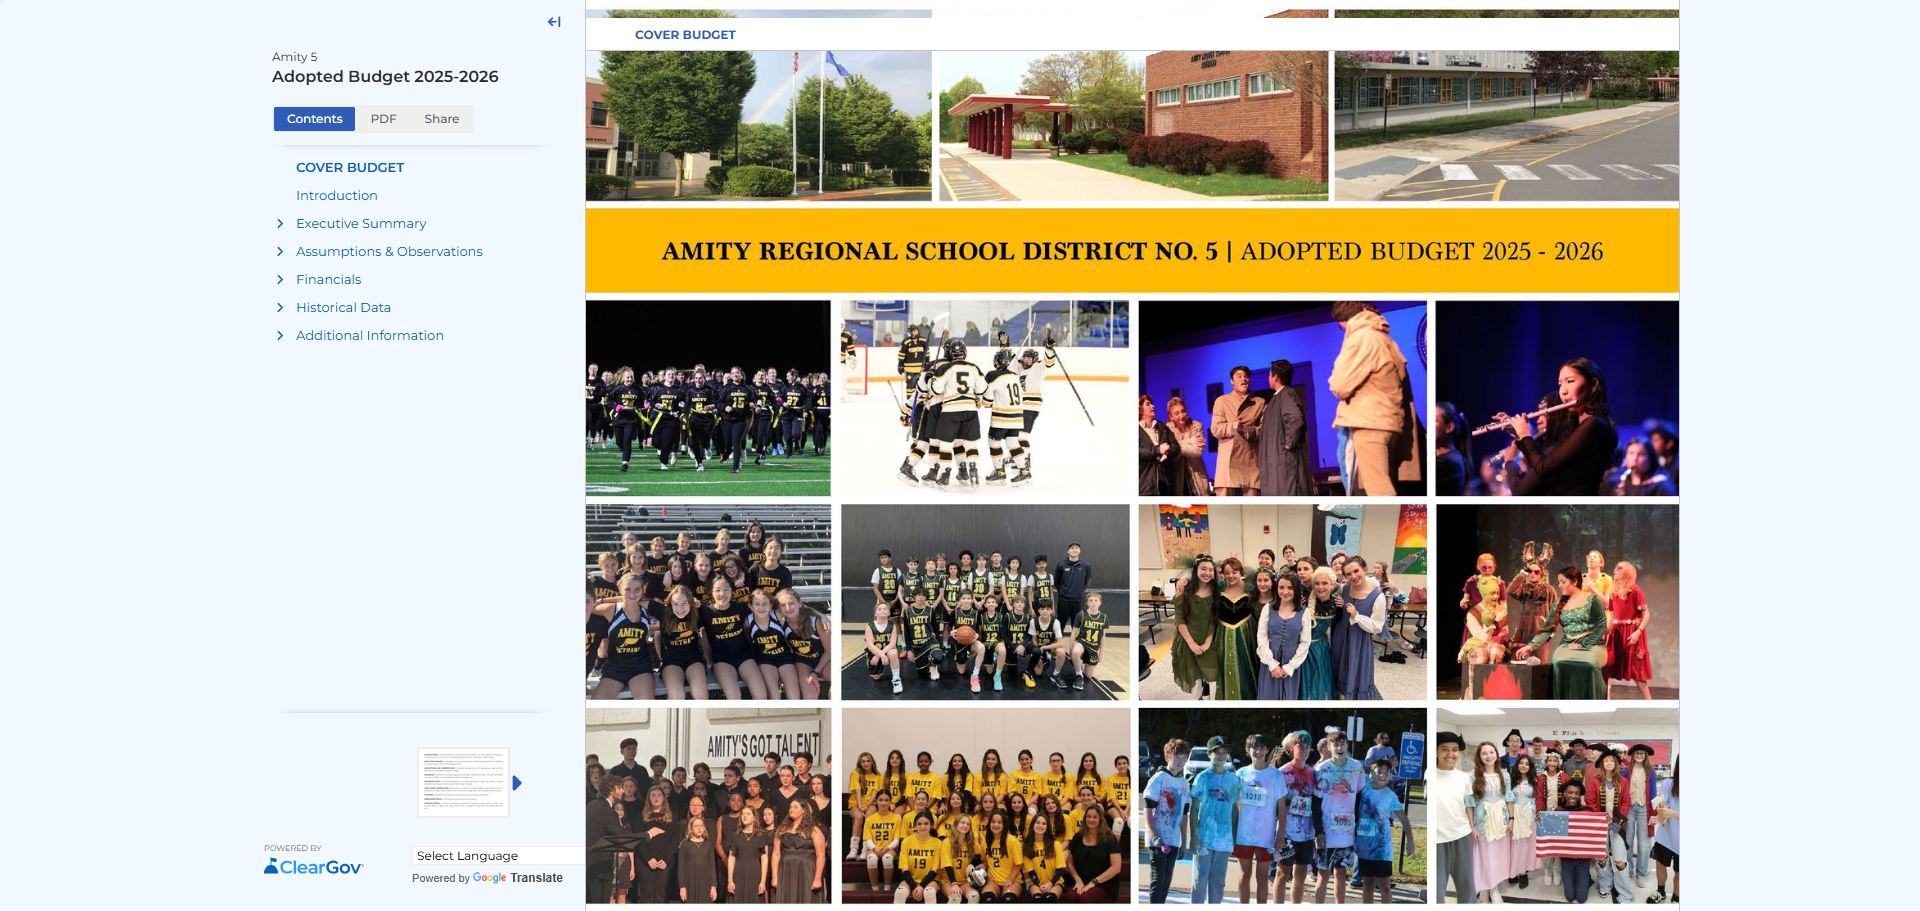This screenshot has height=911, width=1920.
Task: Go to next page using blue arrow
Action: [517, 783]
